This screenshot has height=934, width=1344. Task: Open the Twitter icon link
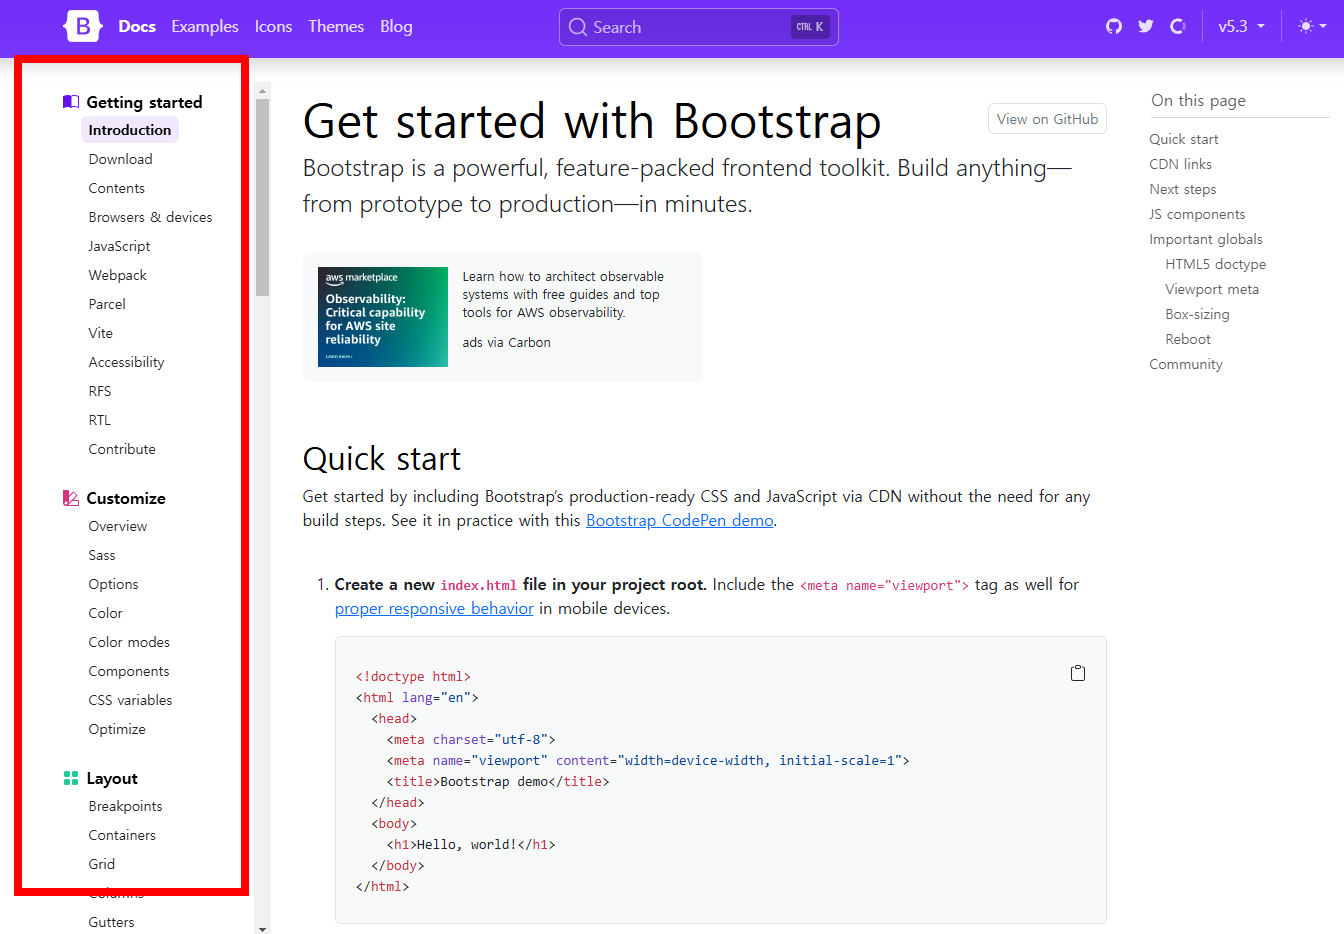click(x=1146, y=27)
